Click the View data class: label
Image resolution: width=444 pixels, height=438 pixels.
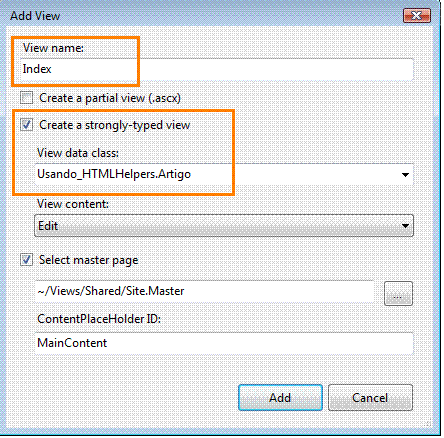(78, 153)
